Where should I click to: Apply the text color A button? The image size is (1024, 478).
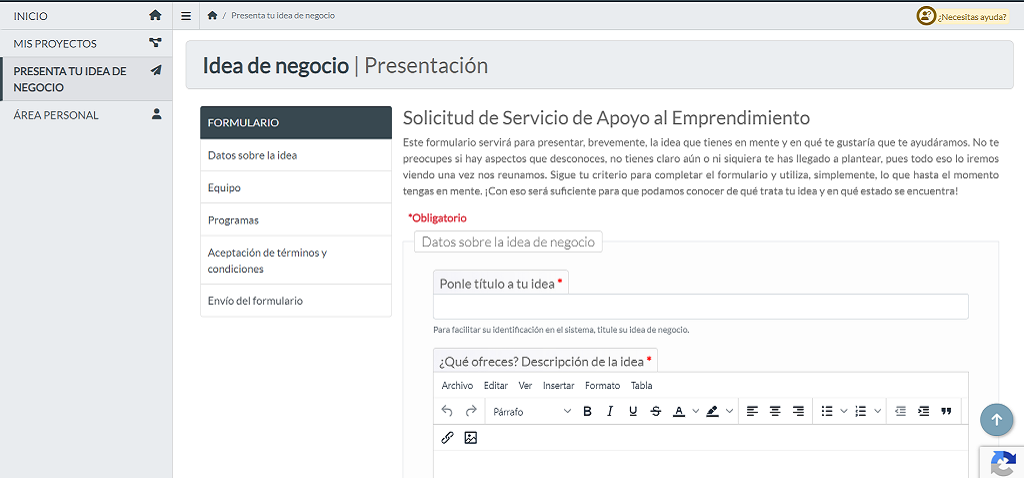(679, 411)
